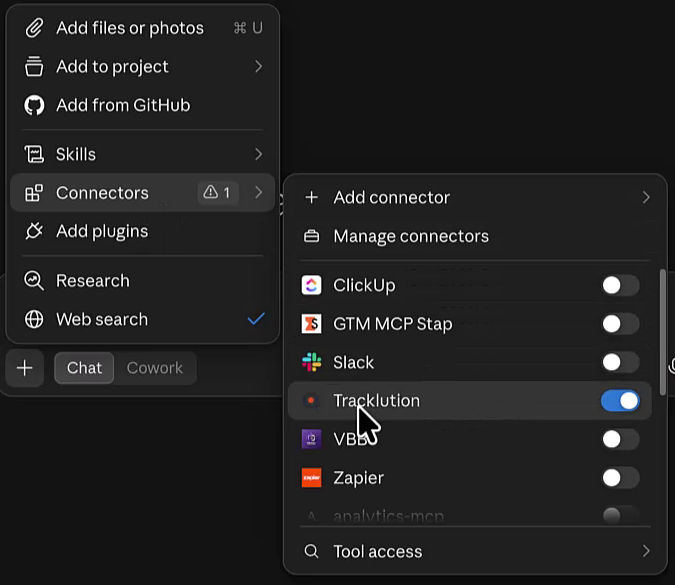Click the GitHub octocat icon
This screenshot has width=675, height=585.
34,105
